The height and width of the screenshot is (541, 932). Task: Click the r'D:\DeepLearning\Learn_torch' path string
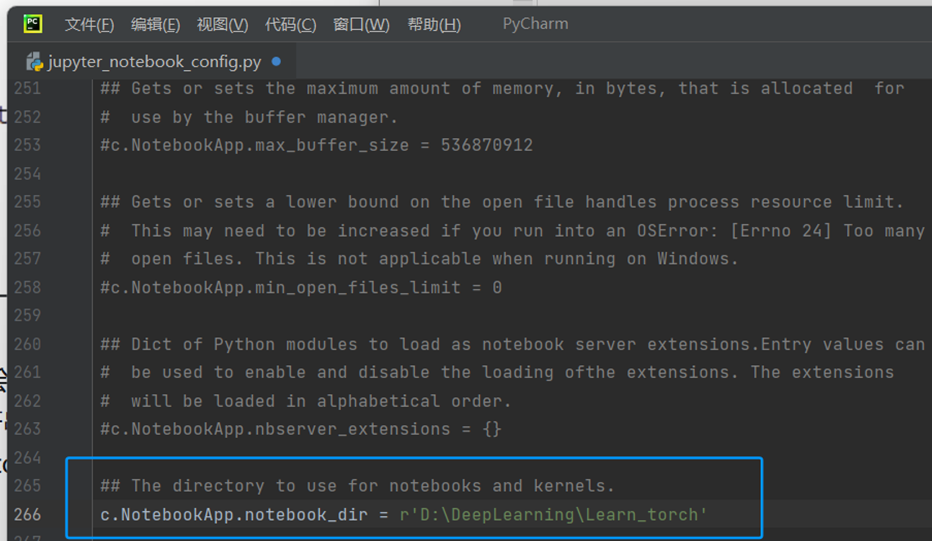pos(553,514)
